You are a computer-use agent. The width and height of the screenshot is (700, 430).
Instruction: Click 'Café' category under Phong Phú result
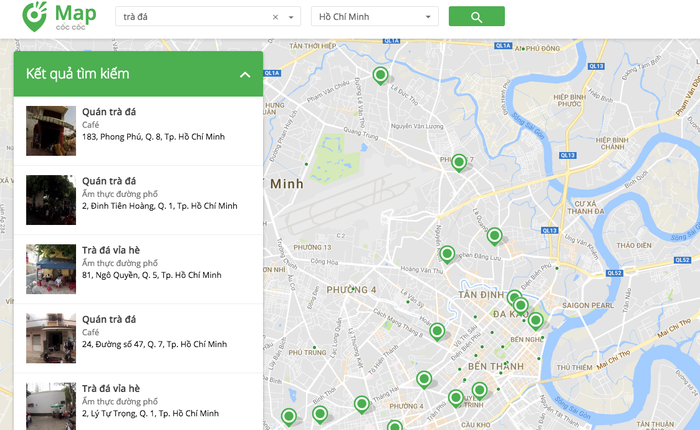(91, 125)
